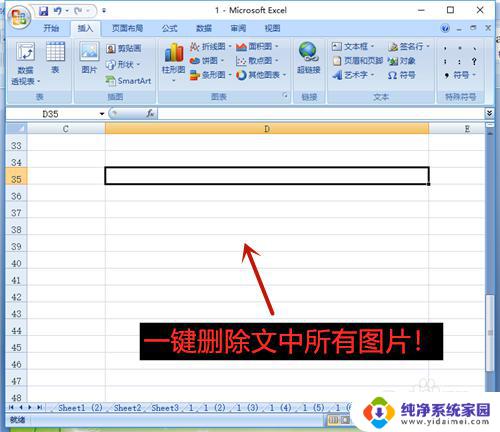The width and height of the screenshot is (500, 432).
Task: Switch to the 数据 tab
Action: pyautogui.click(x=204, y=28)
